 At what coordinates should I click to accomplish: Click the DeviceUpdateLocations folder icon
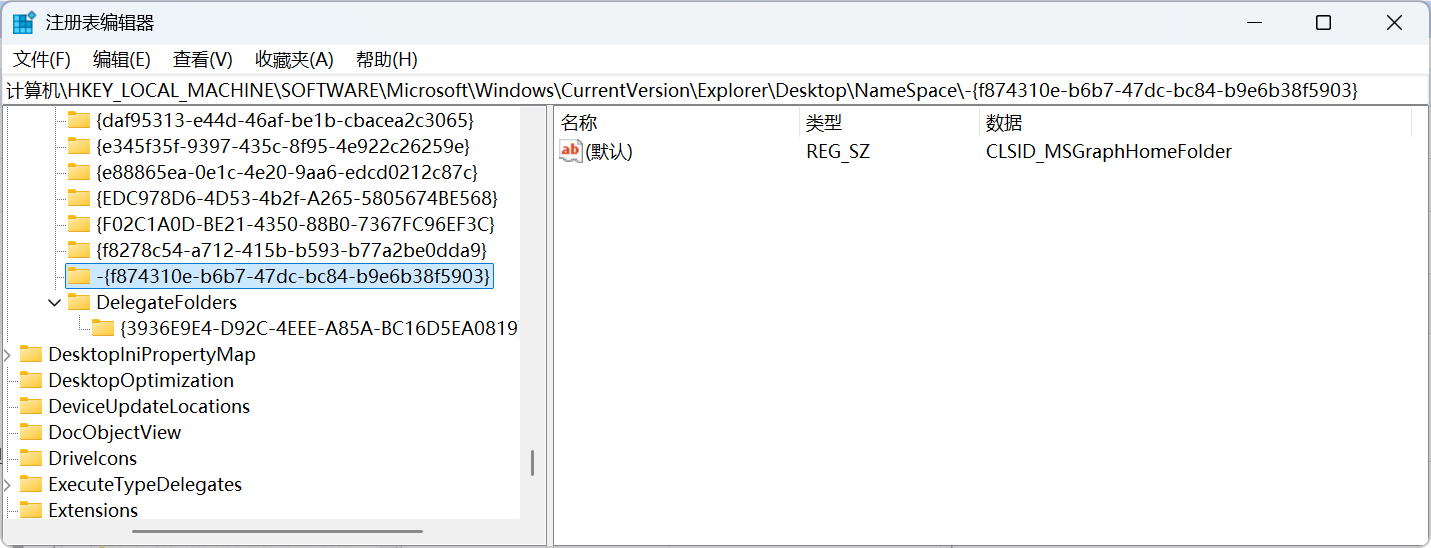(x=31, y=406)
